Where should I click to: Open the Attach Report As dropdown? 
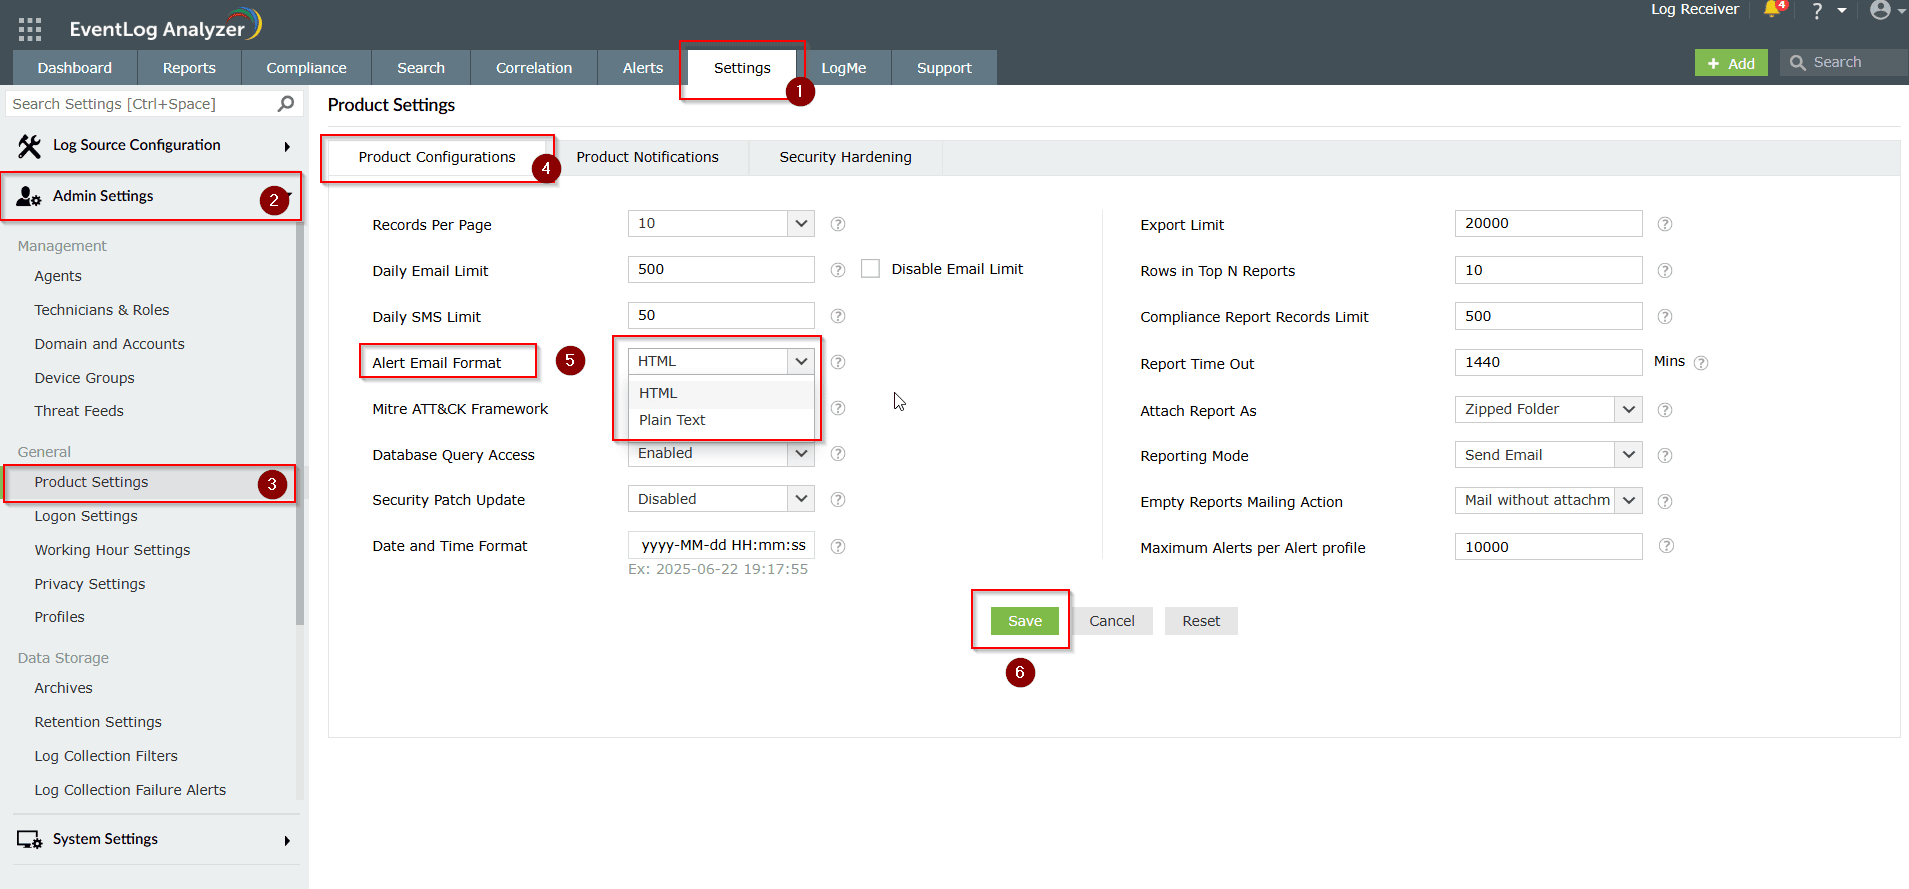click(x=1547, y=410)
